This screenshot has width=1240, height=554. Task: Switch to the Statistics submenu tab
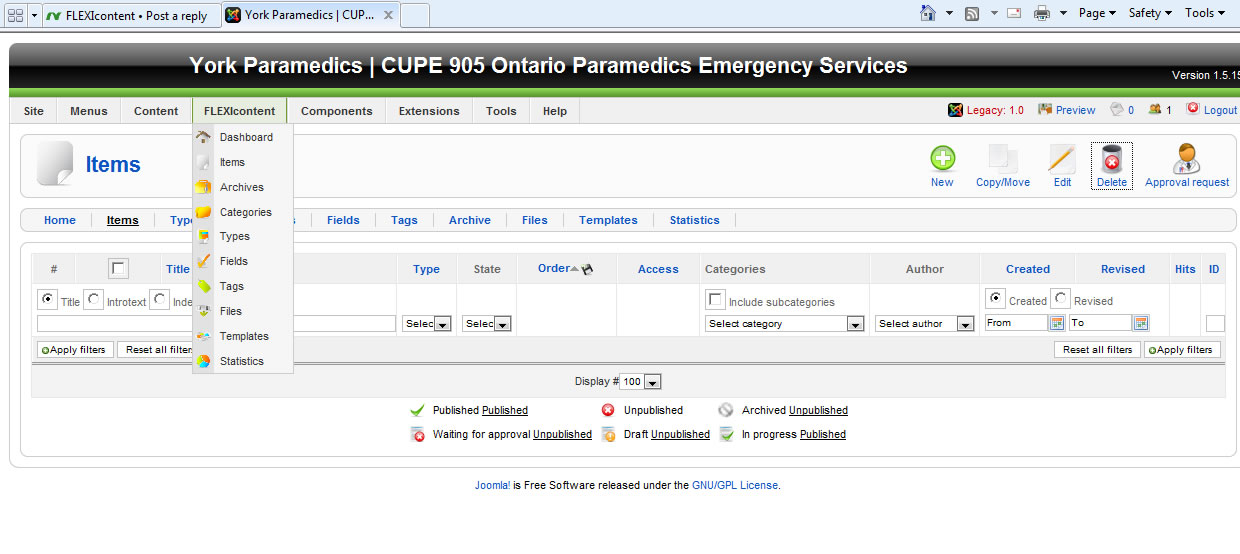pyautogui.click(x=695, y=220)
